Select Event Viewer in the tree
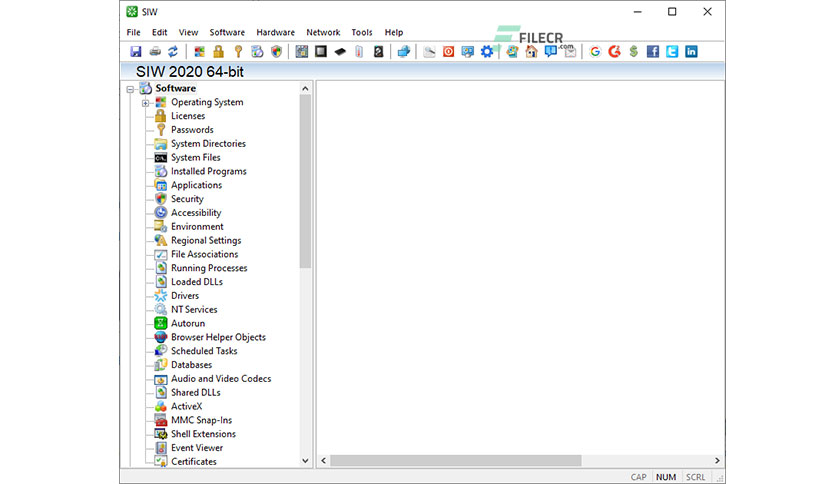Viewport: 836px width, 484px height. (197, 448)
